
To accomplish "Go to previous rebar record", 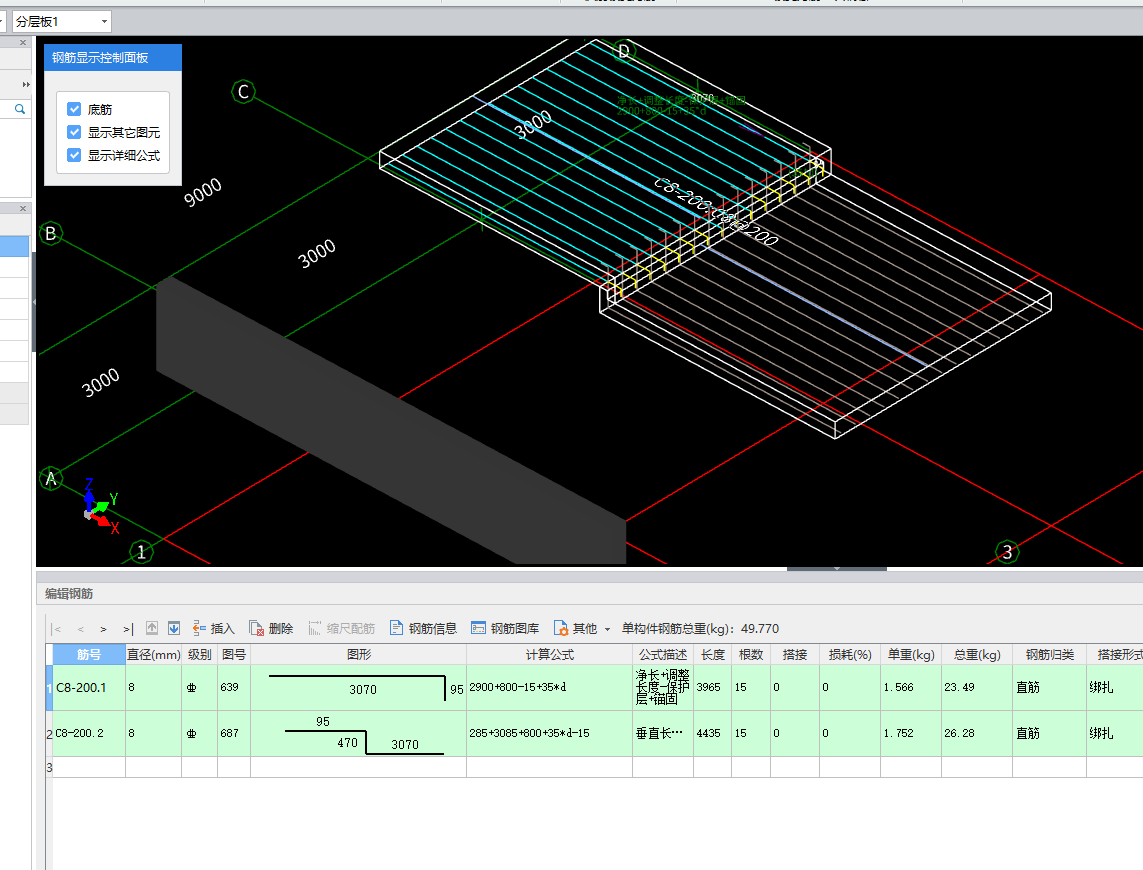I will tap(80, 629).
